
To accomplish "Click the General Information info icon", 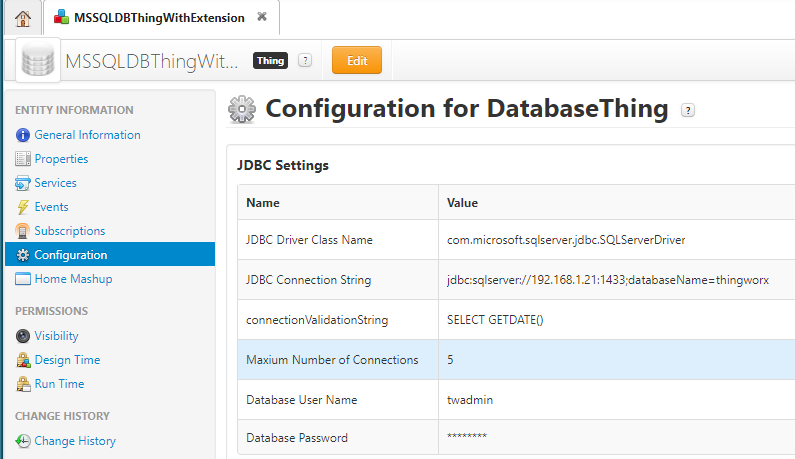I will (23, 135).
